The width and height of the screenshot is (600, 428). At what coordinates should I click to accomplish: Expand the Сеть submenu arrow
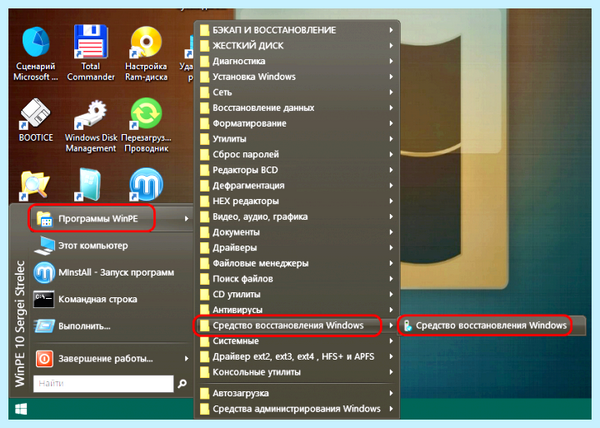coord(391,92)
